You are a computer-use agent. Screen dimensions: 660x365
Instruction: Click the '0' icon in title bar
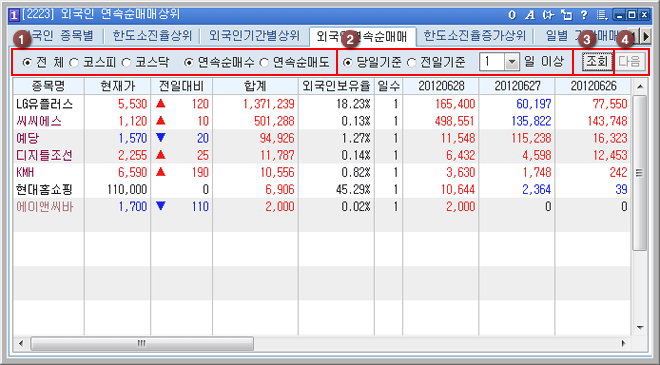[x=512, y=15]
